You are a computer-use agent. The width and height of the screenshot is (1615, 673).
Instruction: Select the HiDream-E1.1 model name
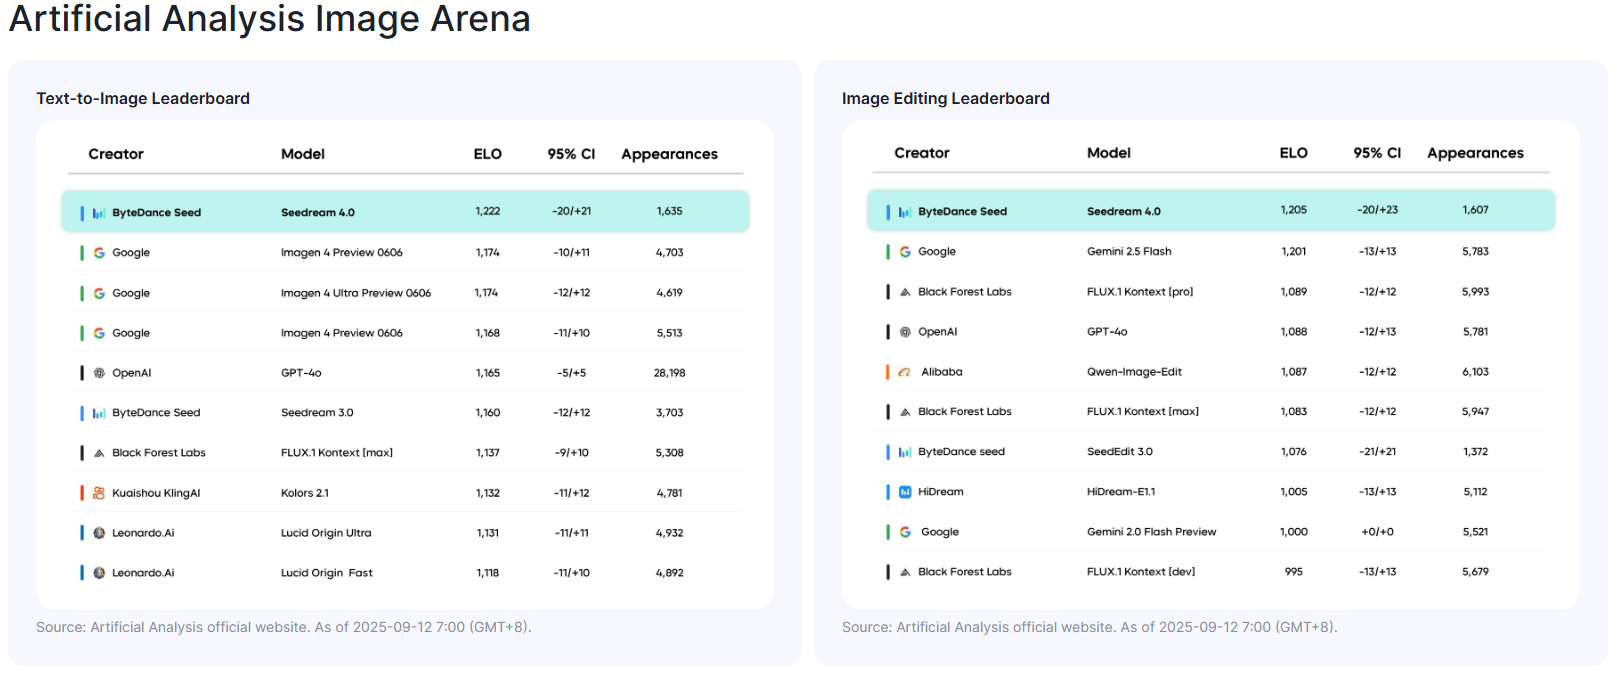pyautogui.click(x=1121, y=492)
